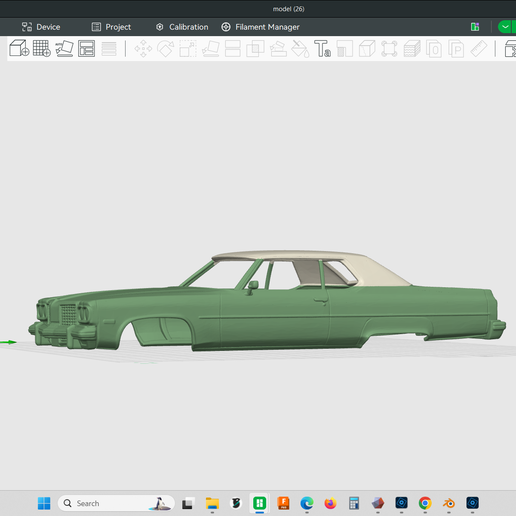Launch Microsoft Edge from taskbar

click(x=307, y=503)
